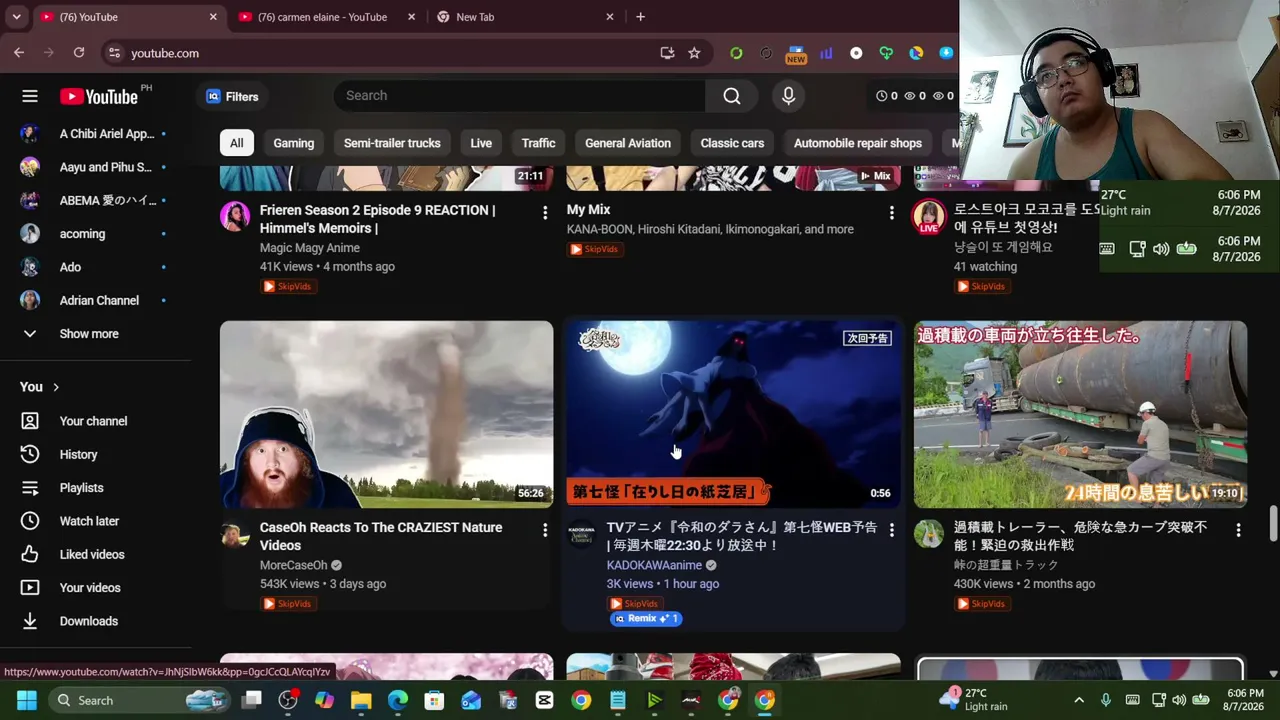1280x720 pixels.
Task: Click SkipVids under CaseOh video
Action: coord(288,604)
